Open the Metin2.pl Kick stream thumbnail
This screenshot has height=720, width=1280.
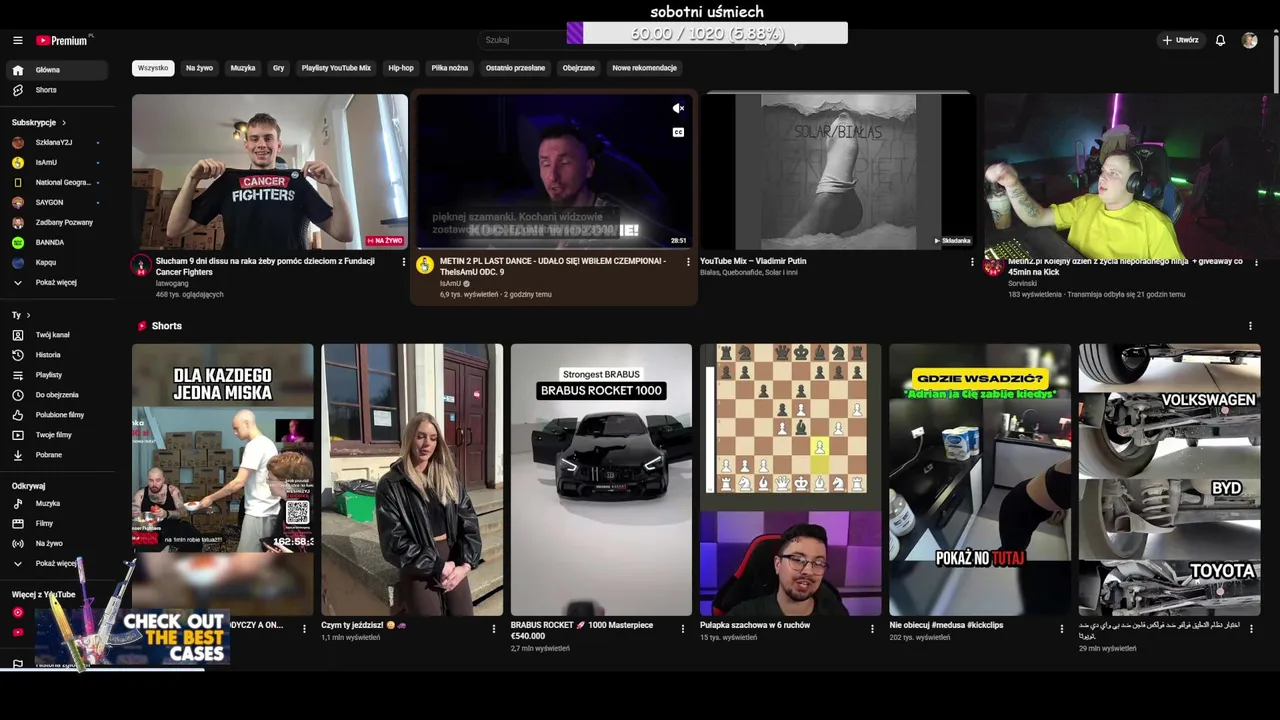point(1122,172)
